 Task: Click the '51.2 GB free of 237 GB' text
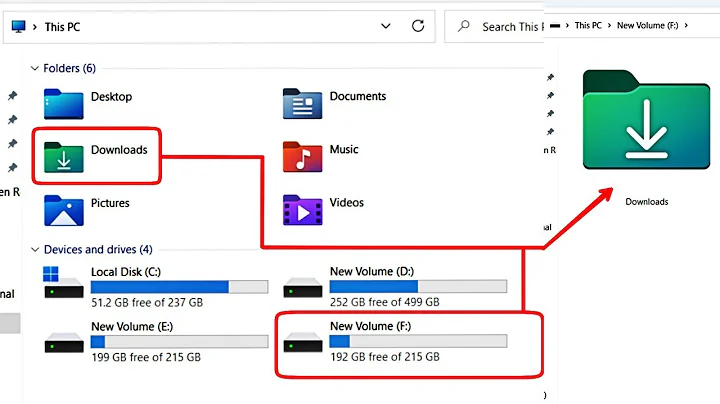147,303
